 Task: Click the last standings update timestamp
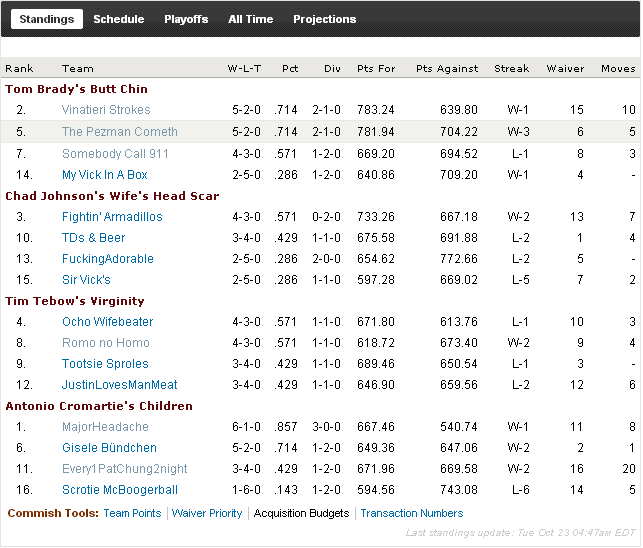(520, 532)
